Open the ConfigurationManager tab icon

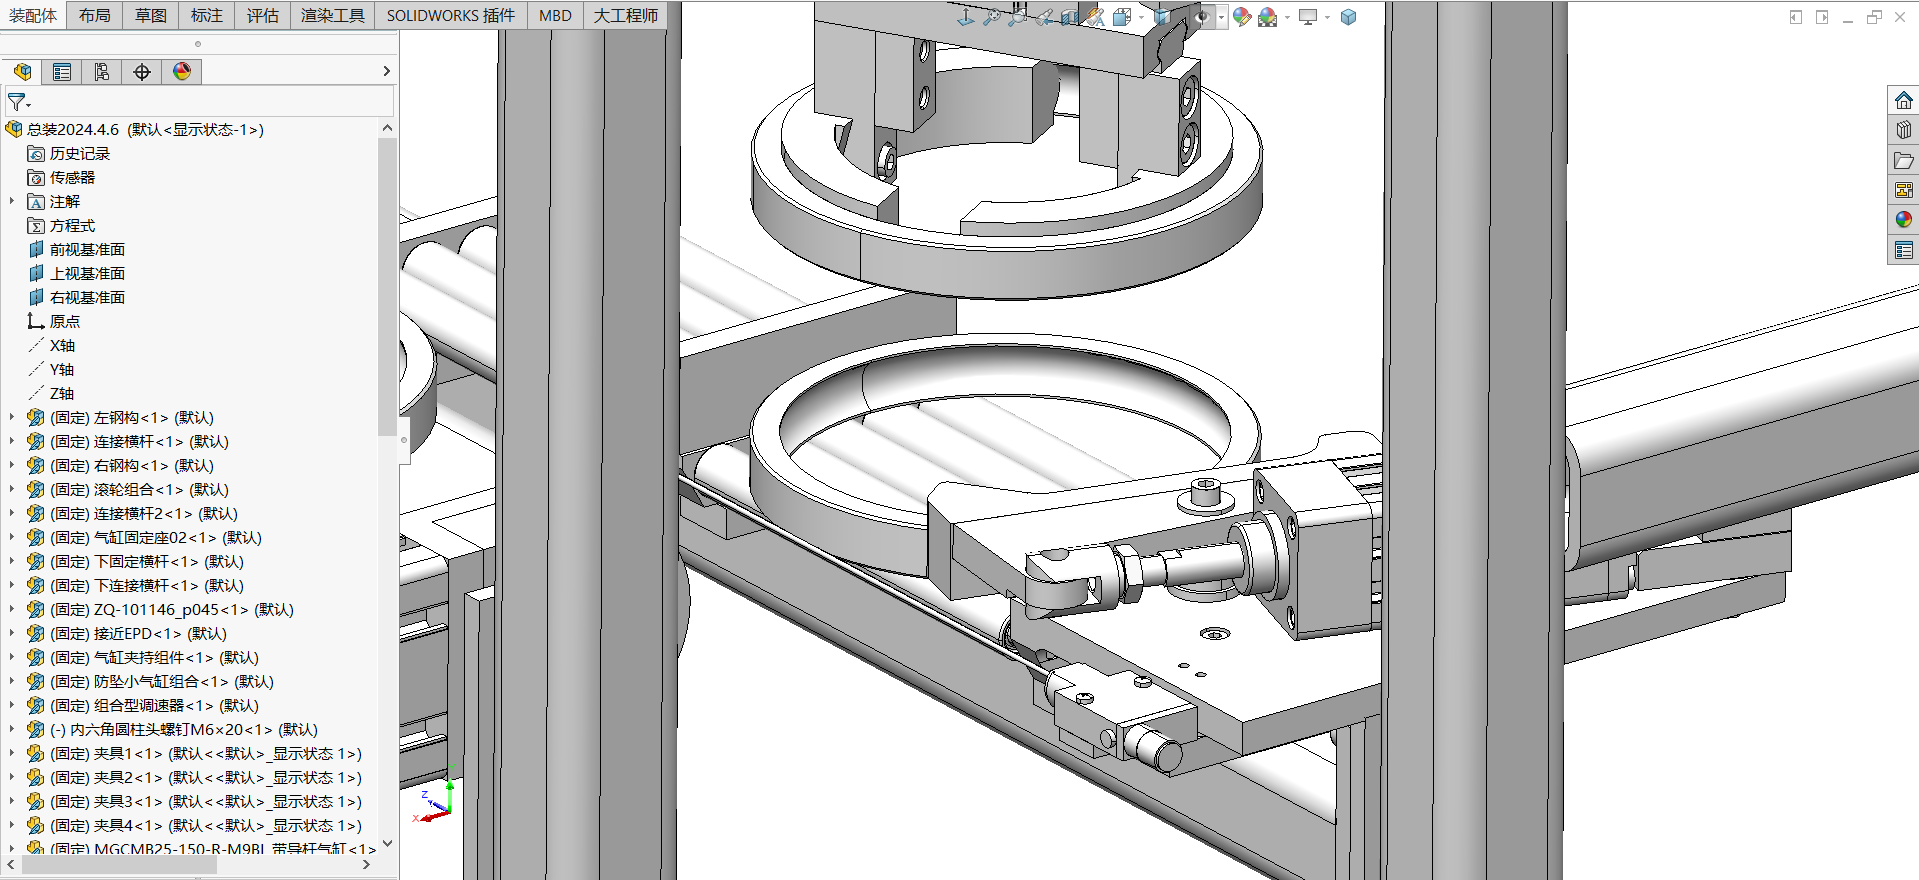coord(102,72)
